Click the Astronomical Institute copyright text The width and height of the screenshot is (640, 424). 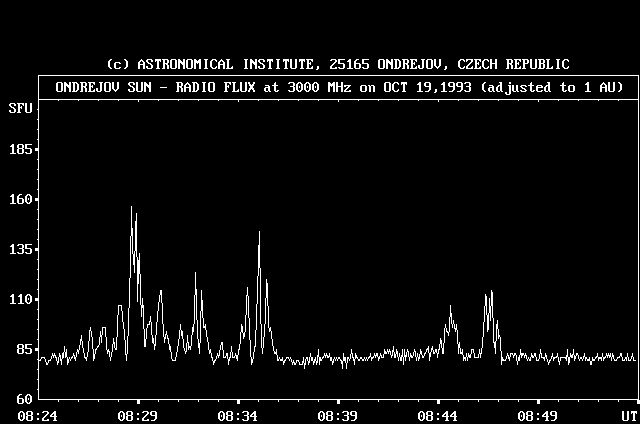click(x=338, y=64)
